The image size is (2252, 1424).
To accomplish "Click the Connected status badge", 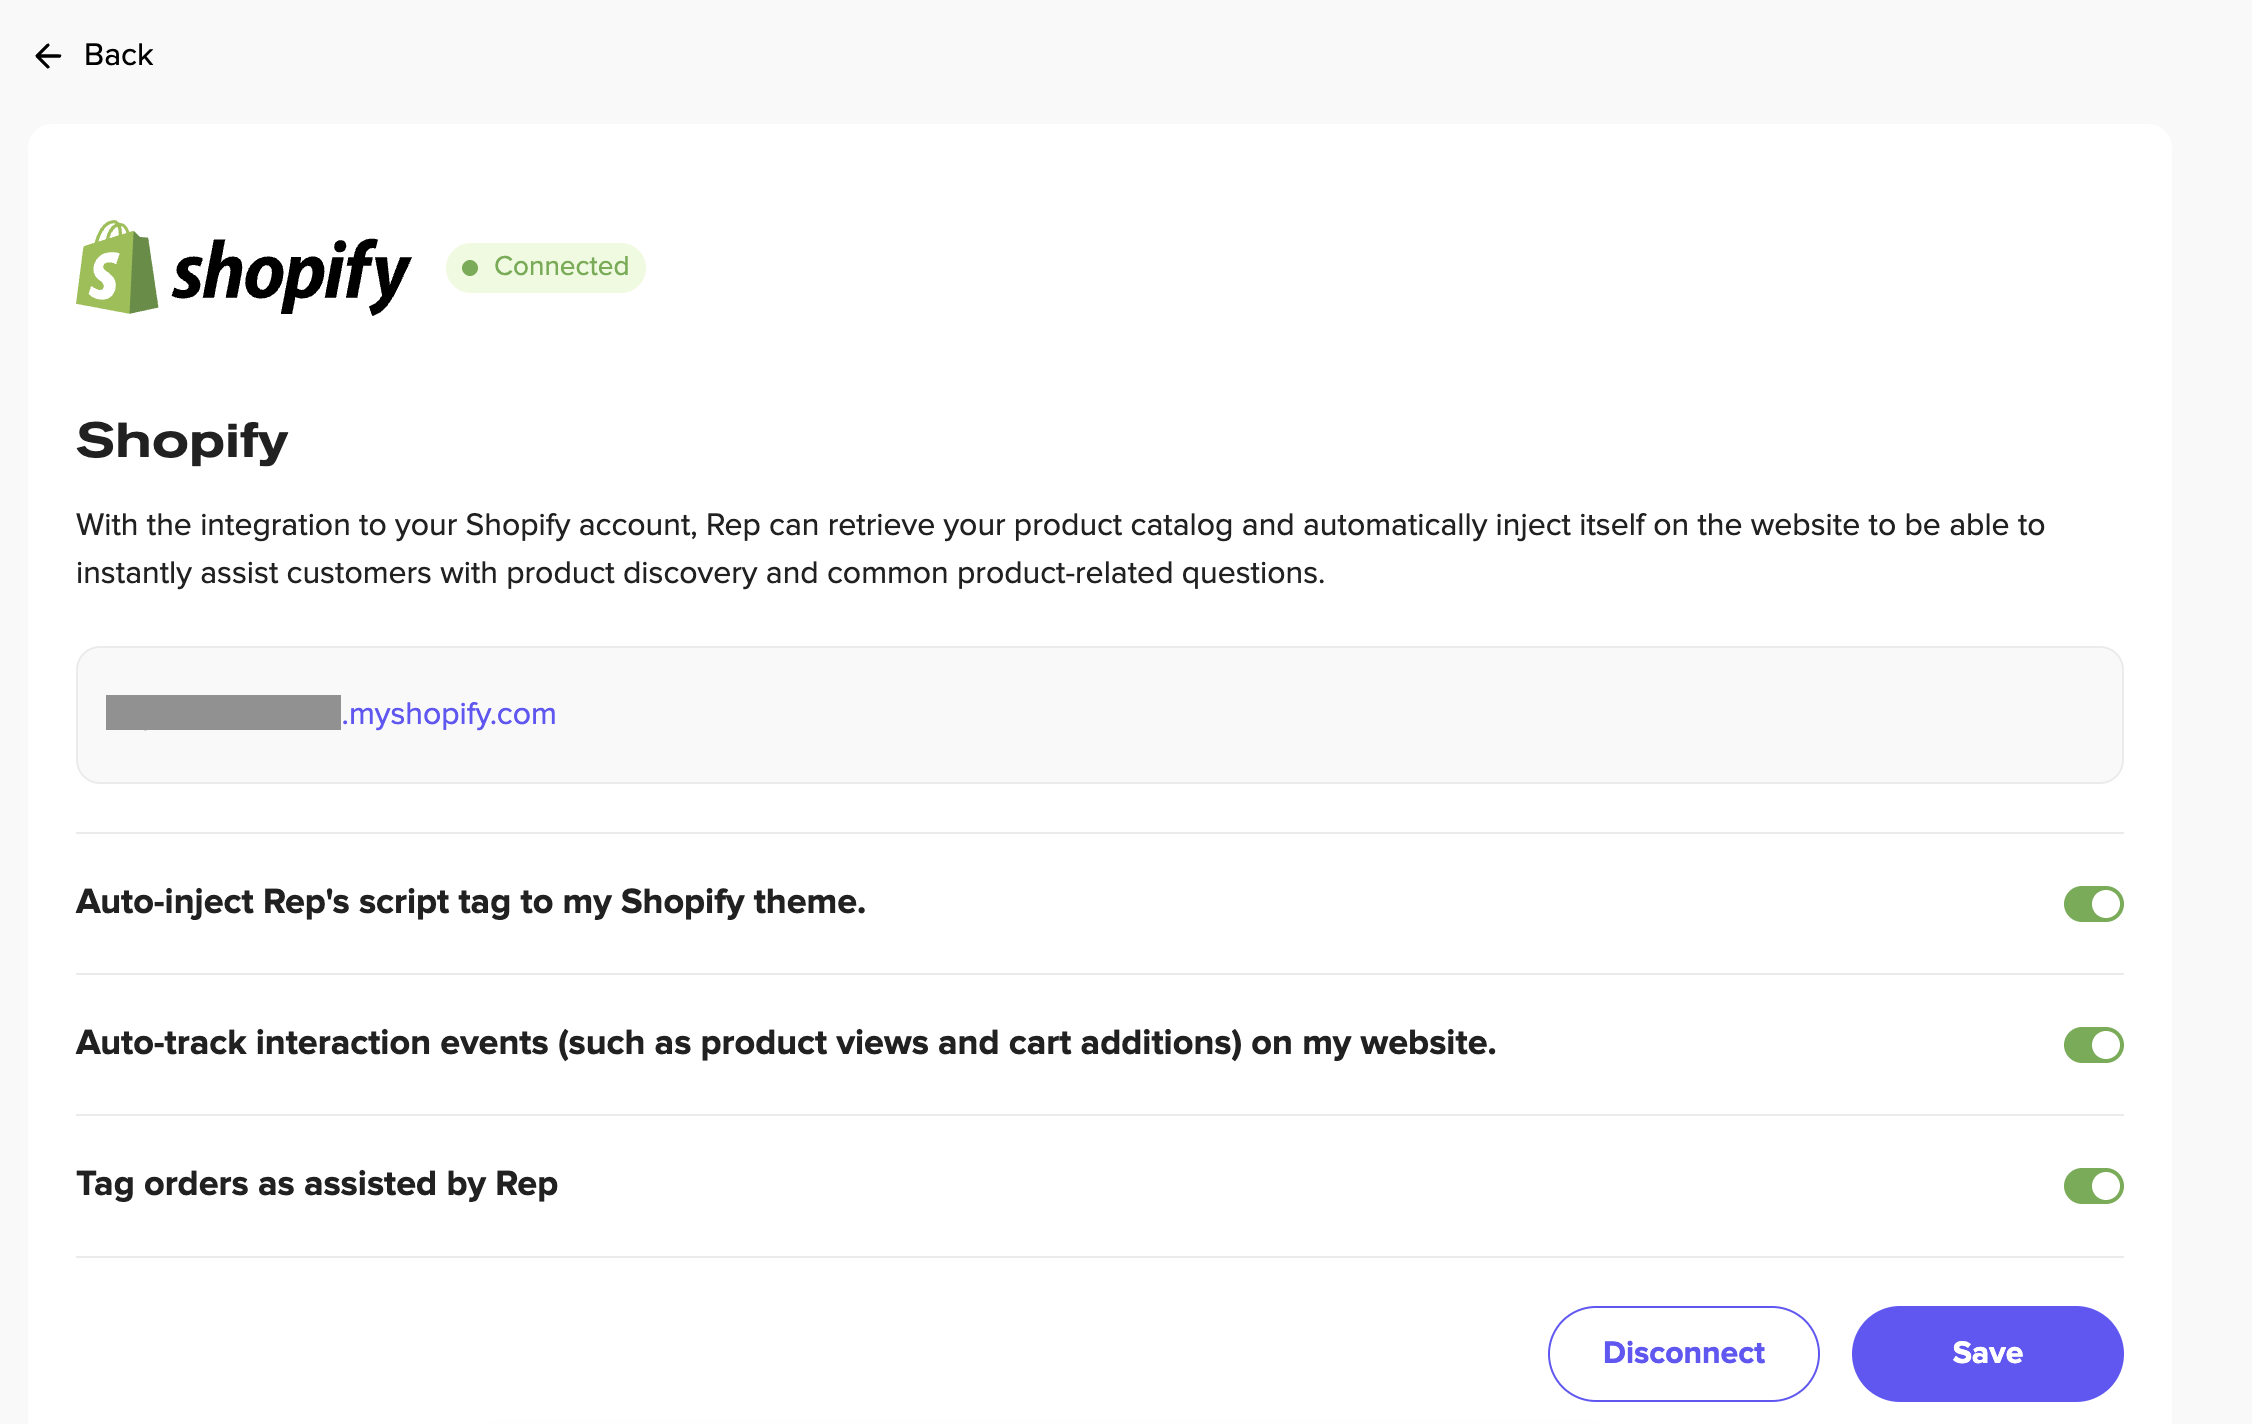I will coord(546,267).
